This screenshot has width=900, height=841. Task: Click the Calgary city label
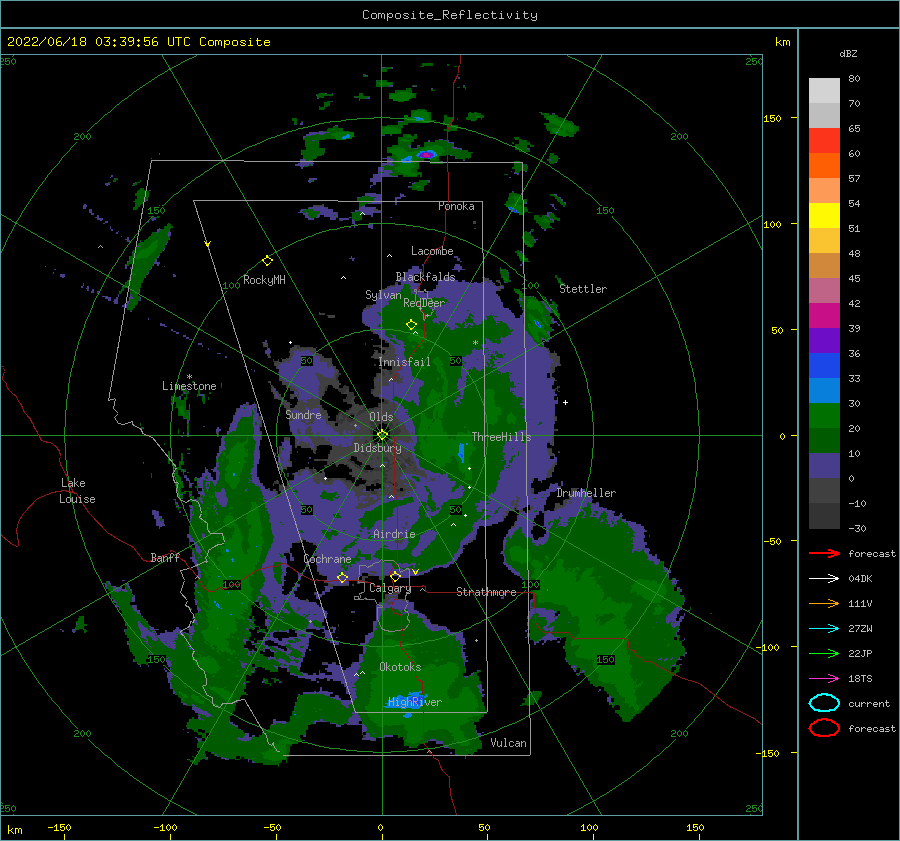(390, 588)
